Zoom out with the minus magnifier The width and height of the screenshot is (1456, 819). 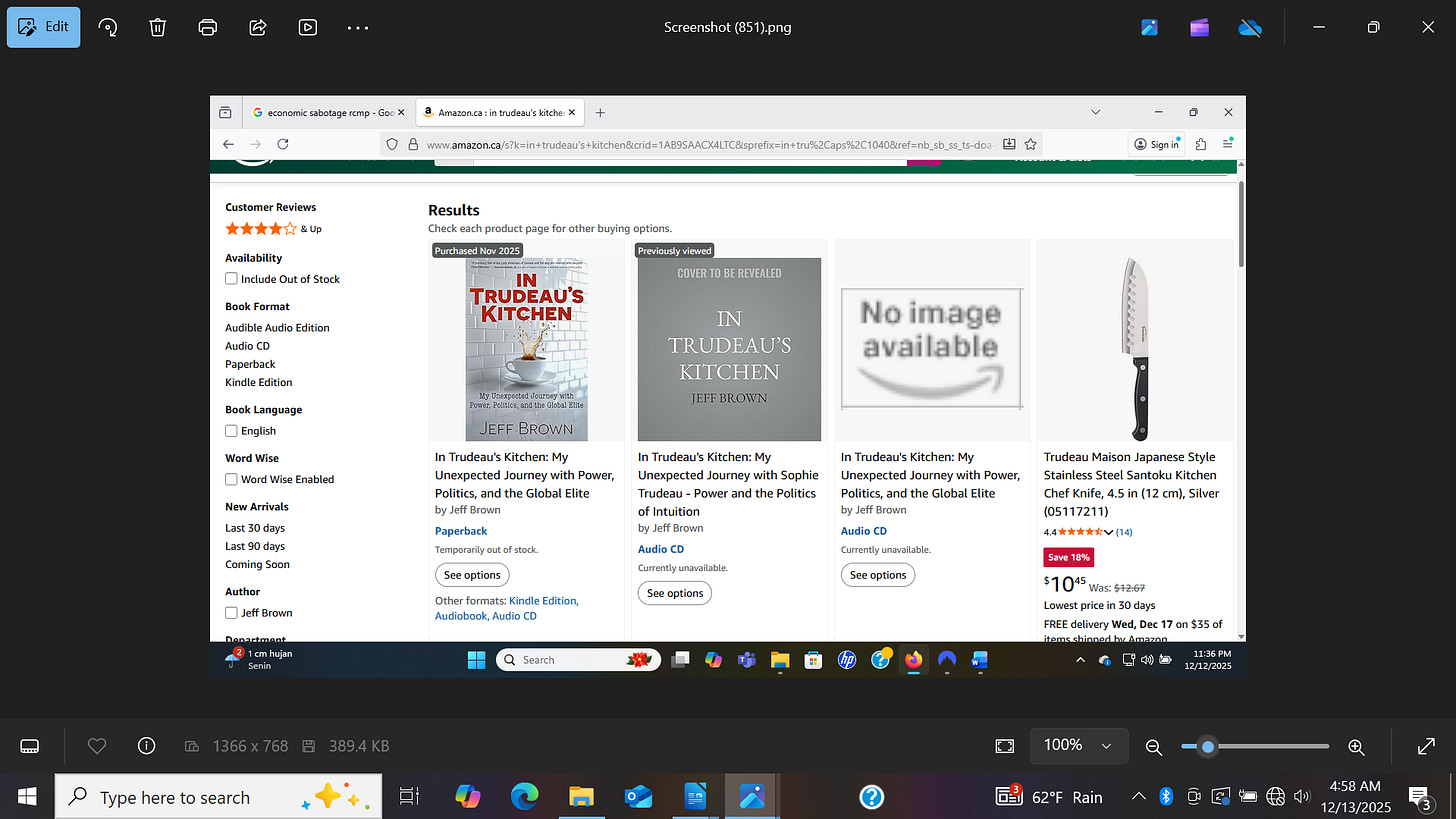[1154, 746]
